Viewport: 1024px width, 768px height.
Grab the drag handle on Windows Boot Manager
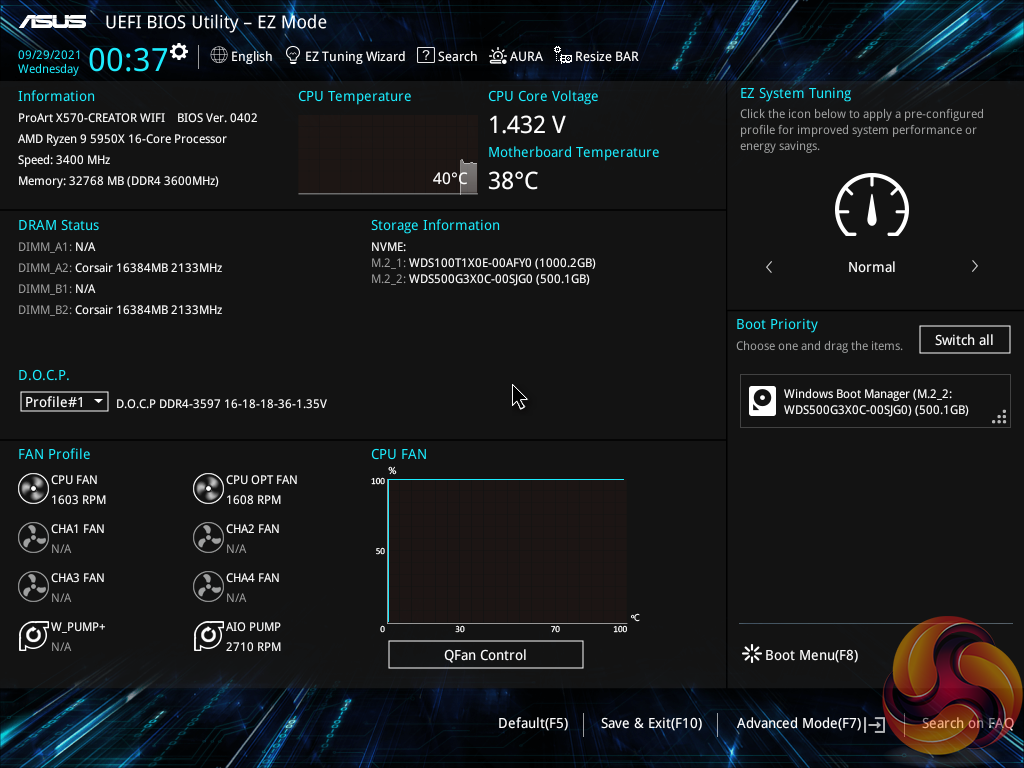[x=999, y=417]
